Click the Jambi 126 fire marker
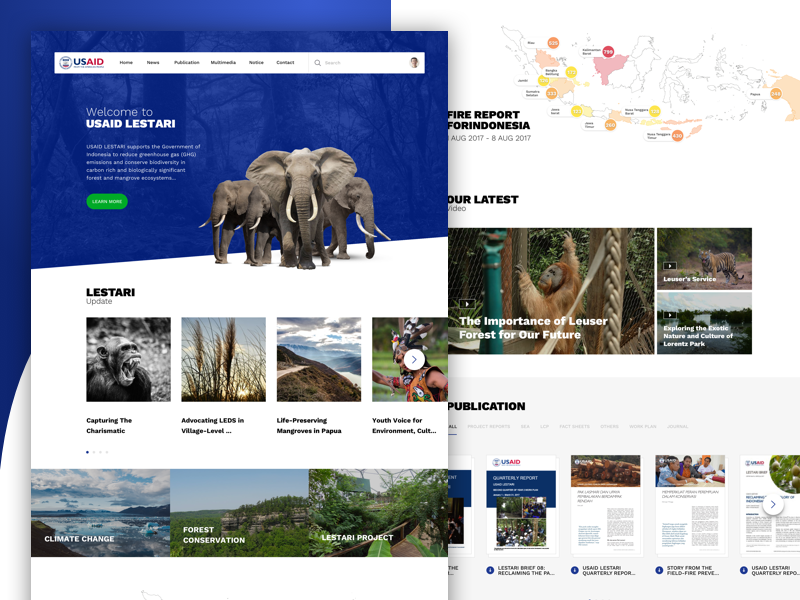Viewport: 800px width, 600px height. coord(543,80)
